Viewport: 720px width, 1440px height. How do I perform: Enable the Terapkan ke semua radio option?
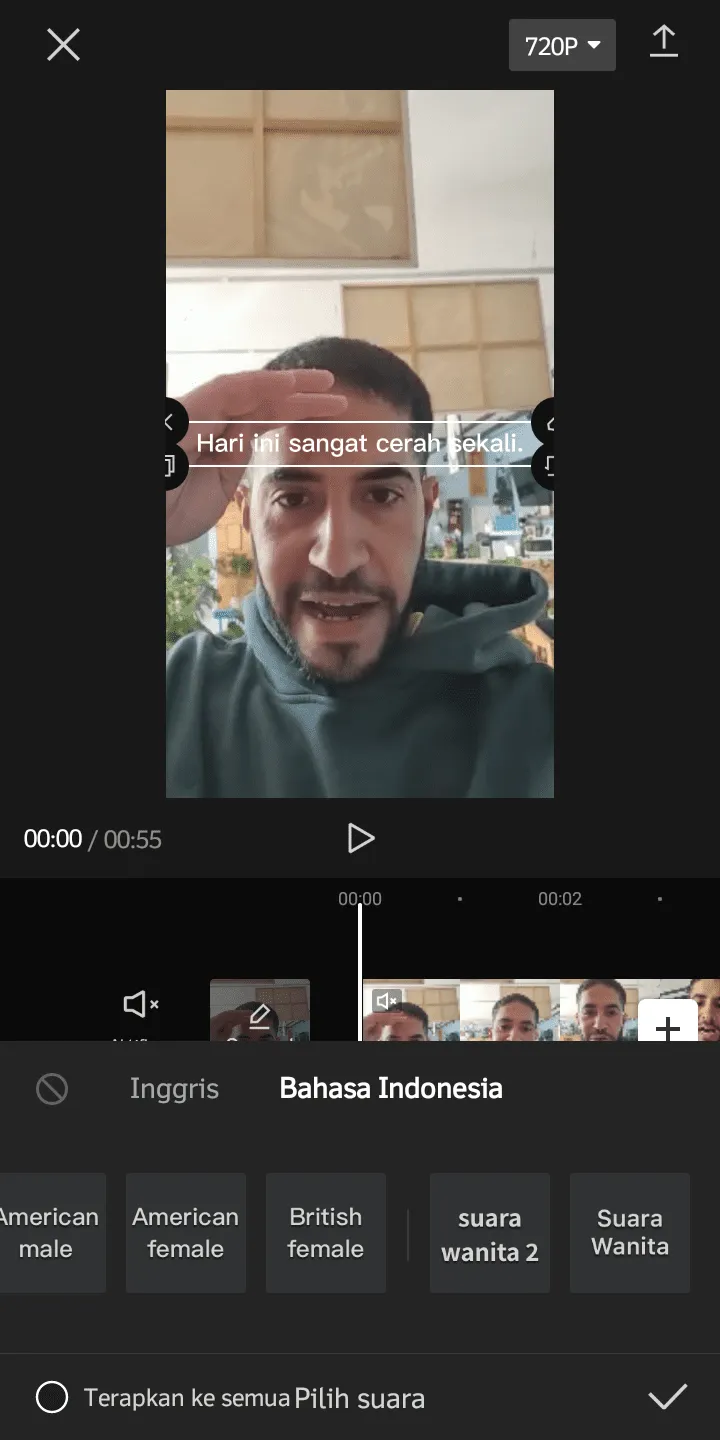pyautogui.click(x=52, y=1397)
